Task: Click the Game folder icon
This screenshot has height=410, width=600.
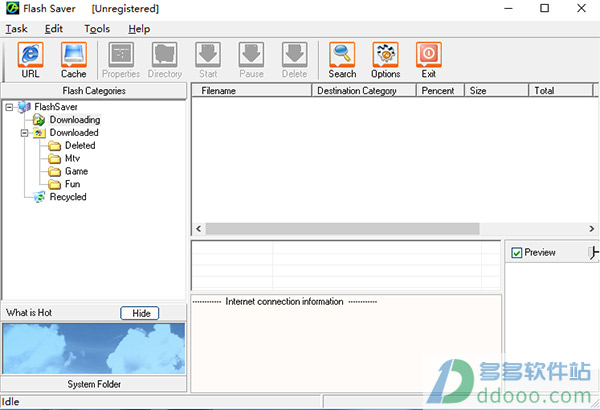Action: 54,172
